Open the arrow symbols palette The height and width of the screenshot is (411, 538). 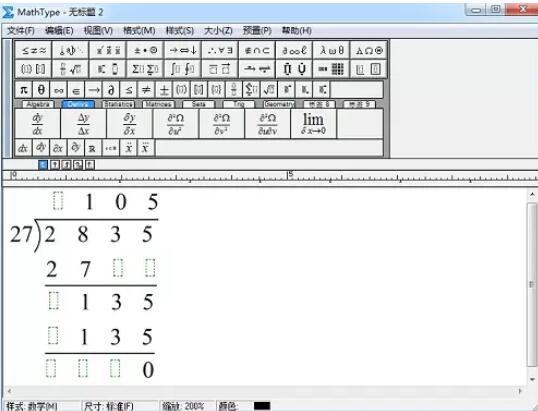183,50
